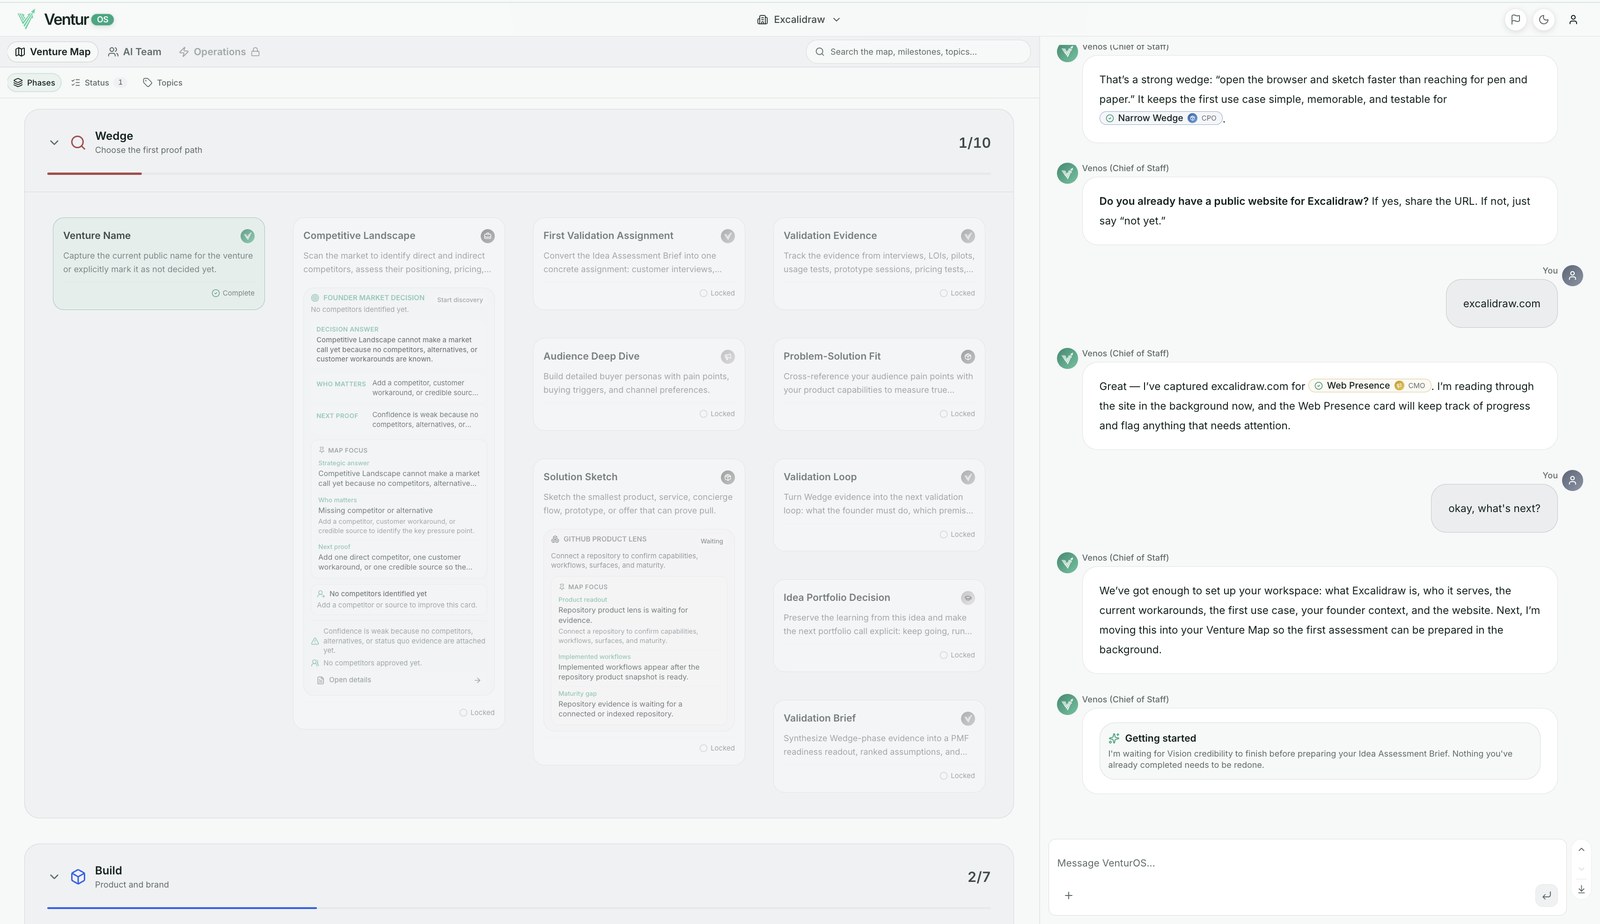The image size is (1600, 924).
Task: Click Locked status on Solution Sketch card
Action: 717,748
